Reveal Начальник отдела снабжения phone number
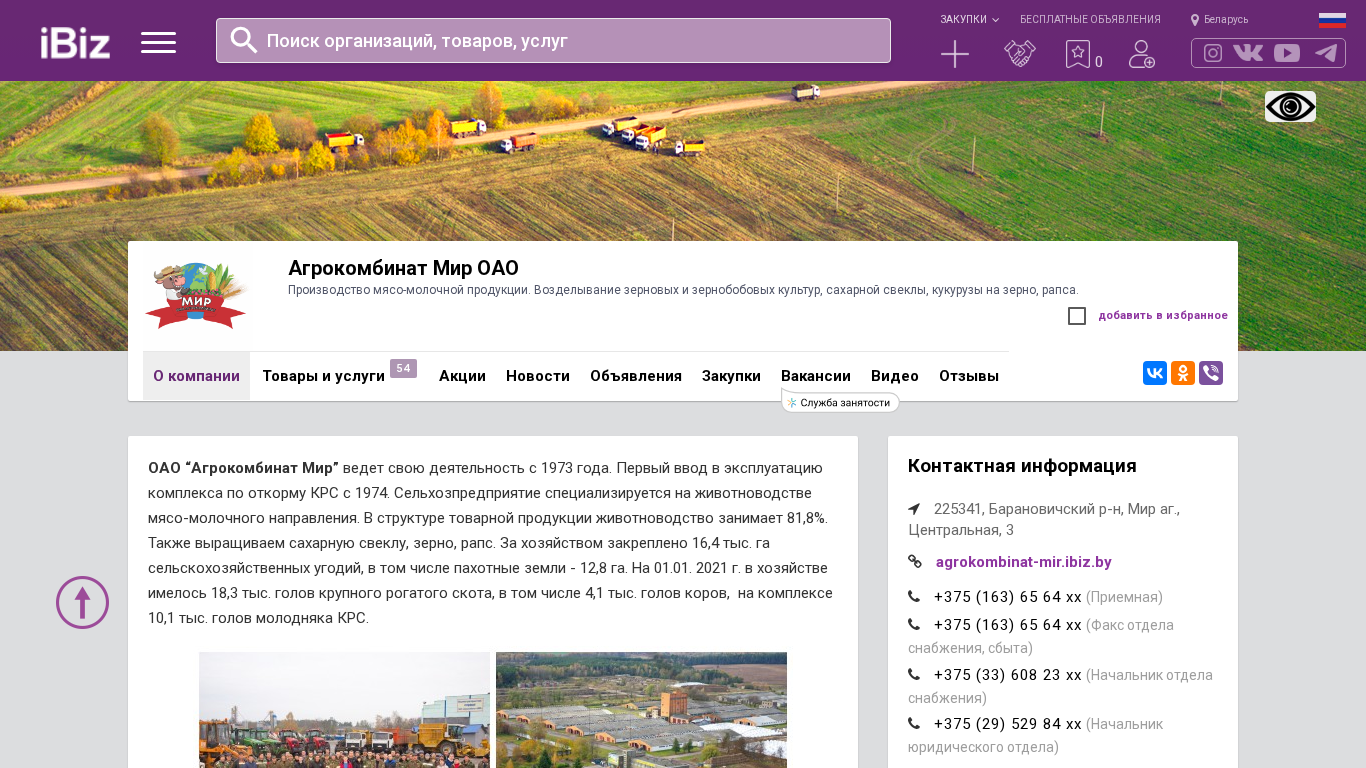Screen dimensions: 1366x768 point(1008,675)
